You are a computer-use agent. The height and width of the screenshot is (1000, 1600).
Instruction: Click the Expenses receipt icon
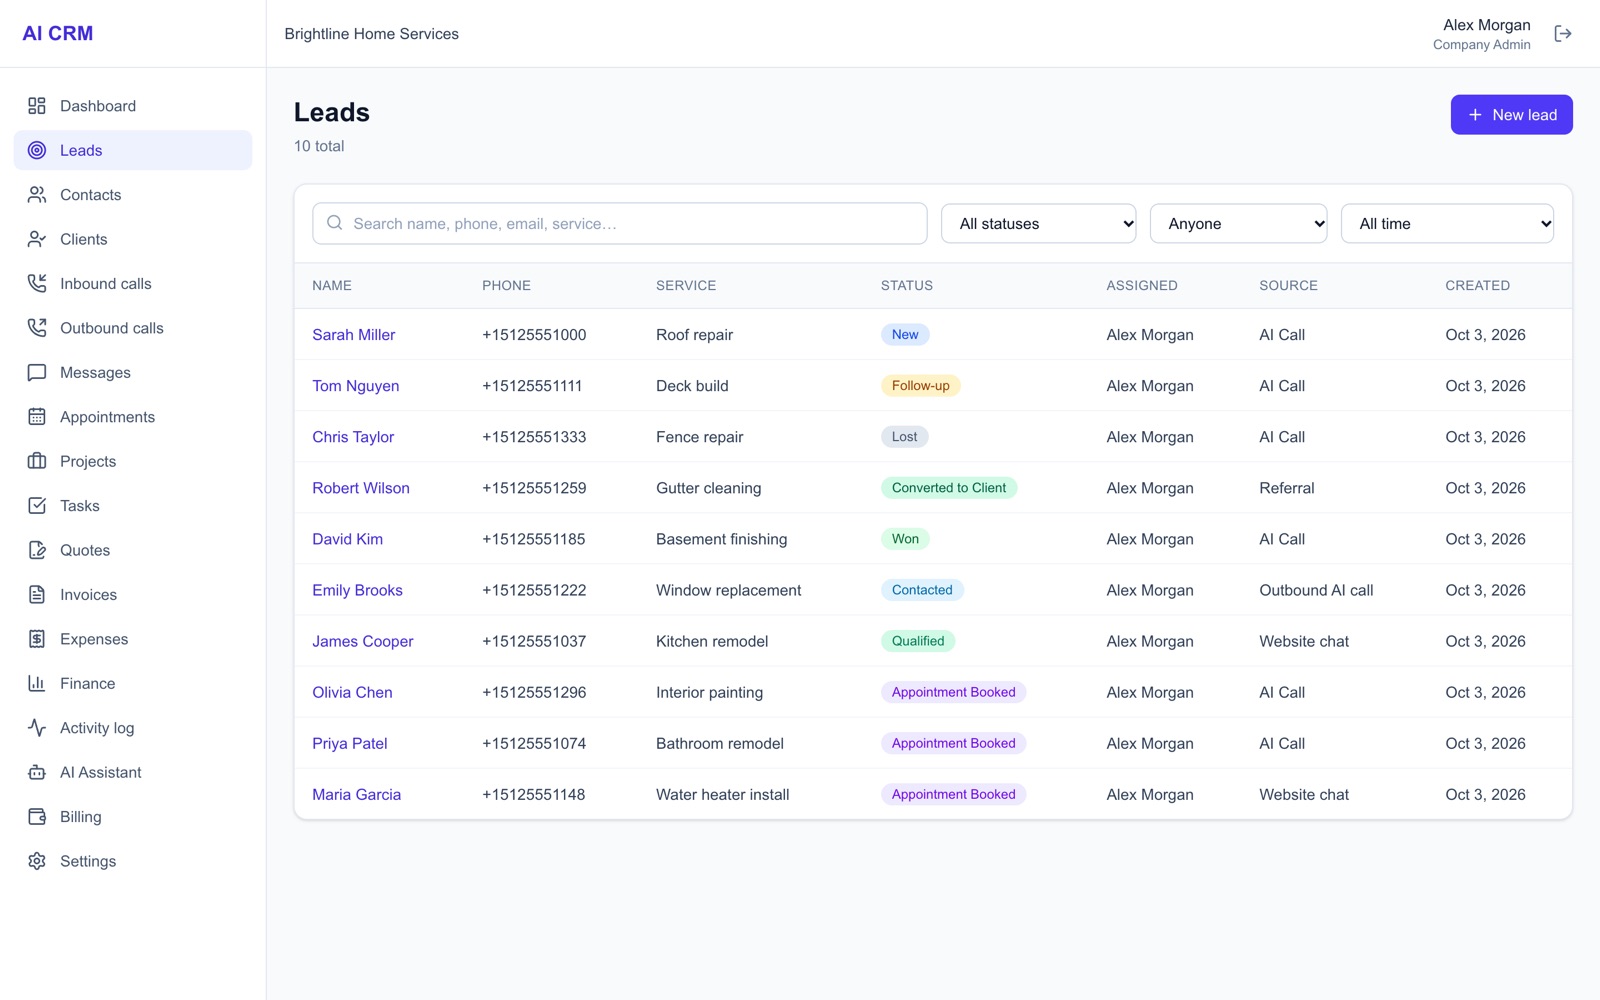click(37, 639)
